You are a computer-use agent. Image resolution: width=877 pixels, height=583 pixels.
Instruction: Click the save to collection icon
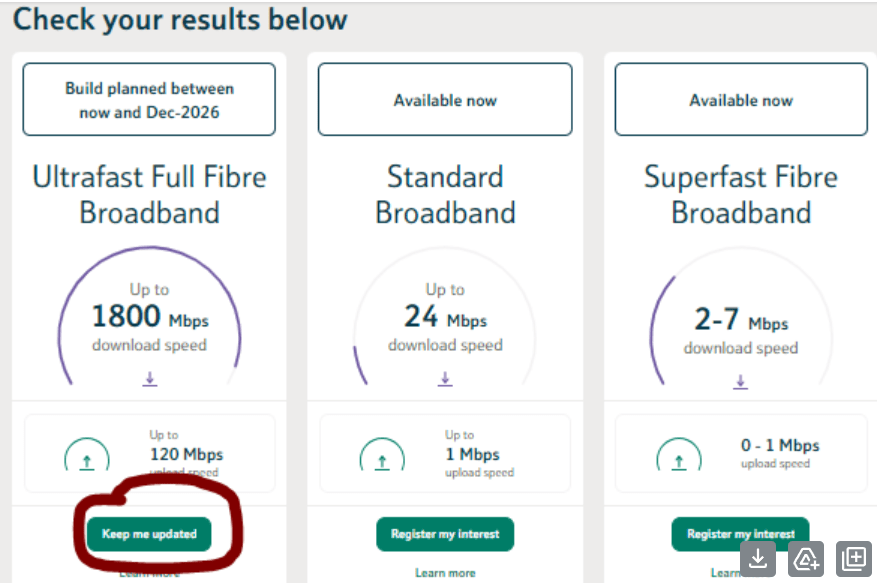coord(854,559)
